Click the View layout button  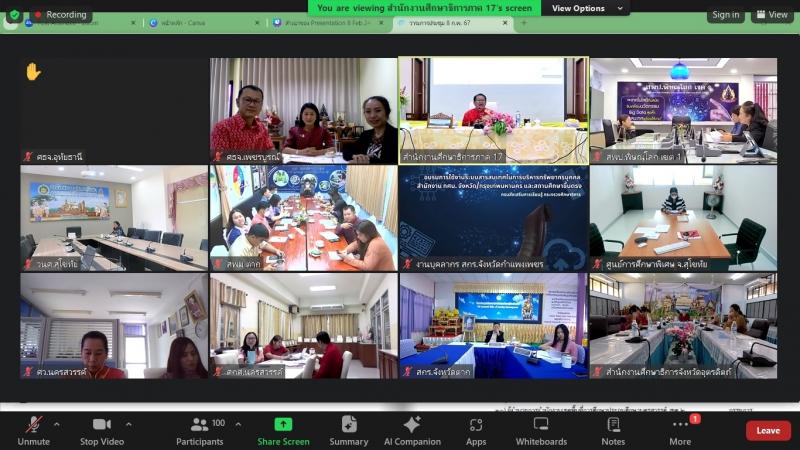click(x=772, y=15)
